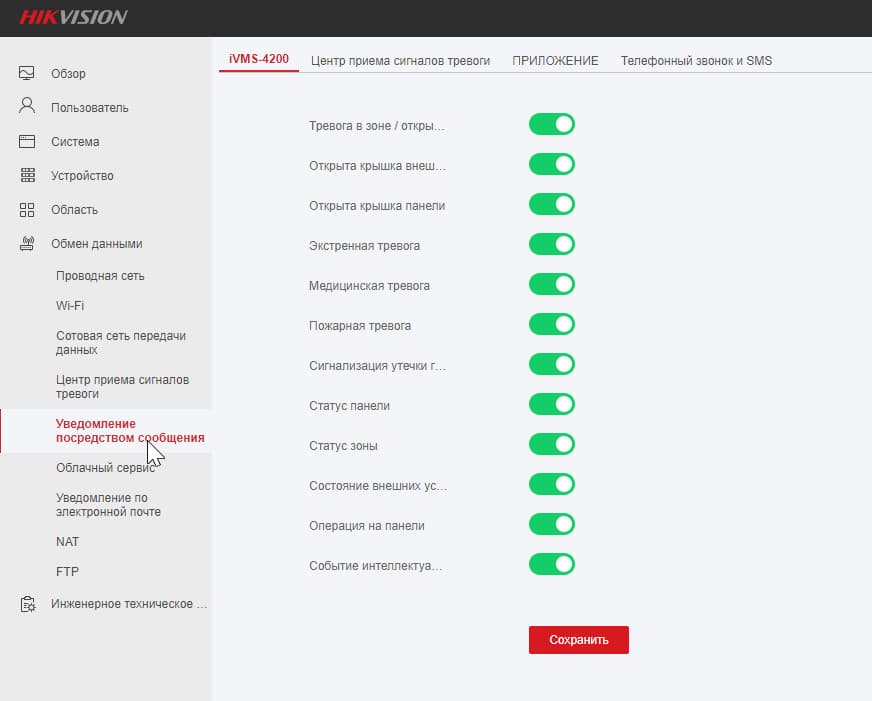
Task: Open Уведомление по электронной почте item
Action: 108,505
